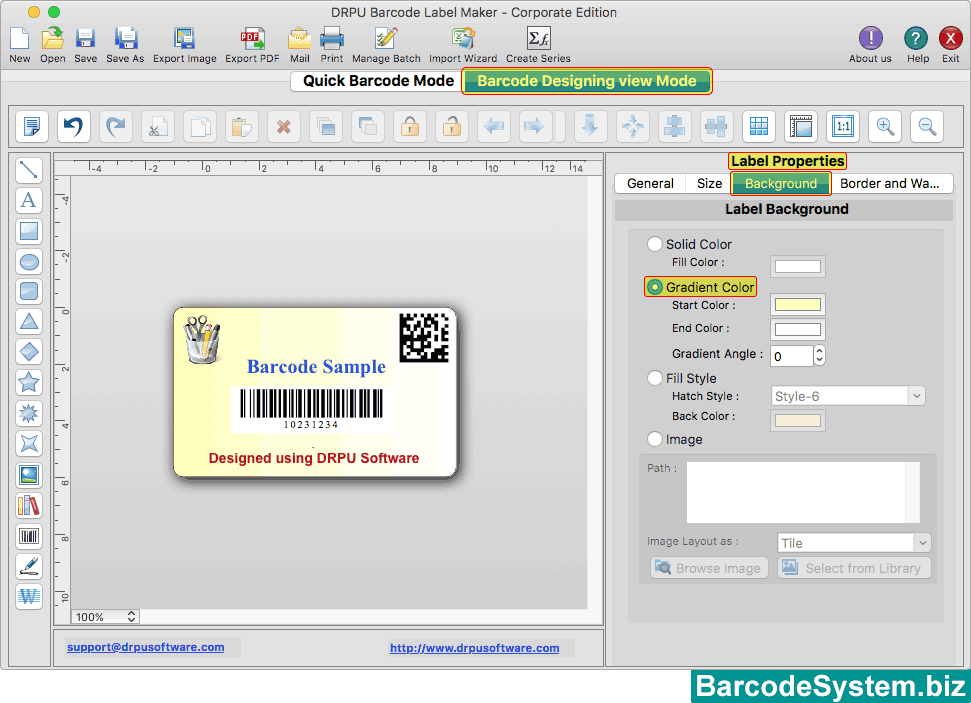Viewport: 971px width, 703px height.
Task: Open the support@drpusoftware.com email link
Action: point(146,647)
